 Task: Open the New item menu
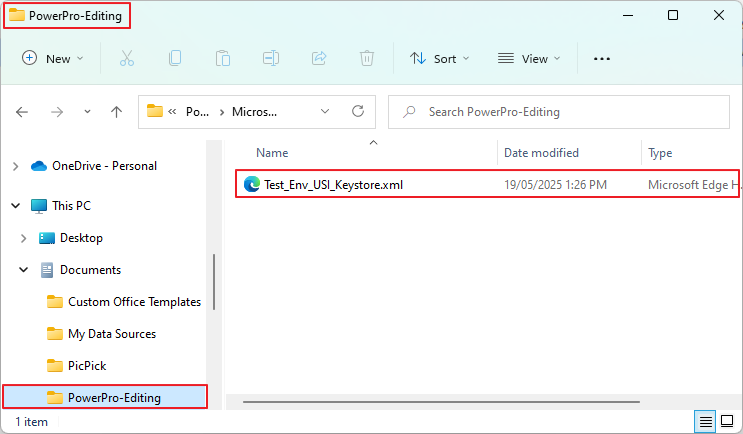tap(53, 59)
